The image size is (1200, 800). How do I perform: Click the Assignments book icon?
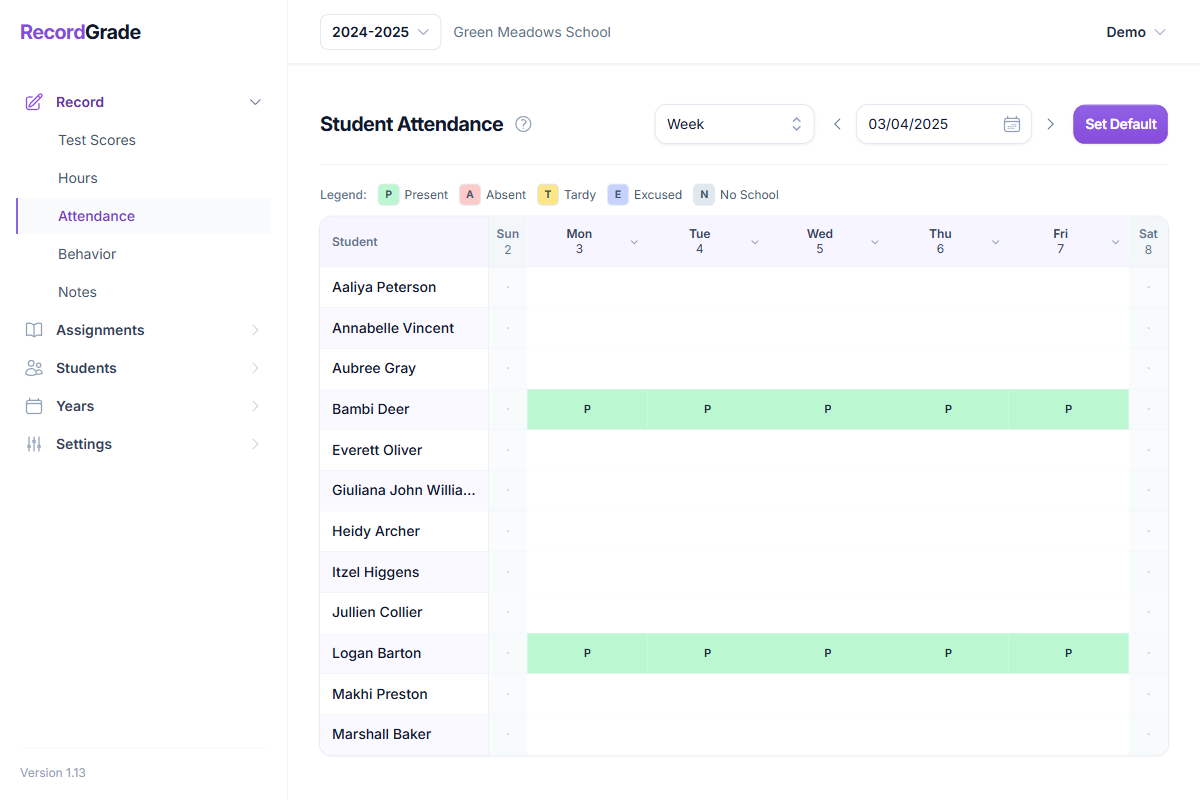coord(34,330)
